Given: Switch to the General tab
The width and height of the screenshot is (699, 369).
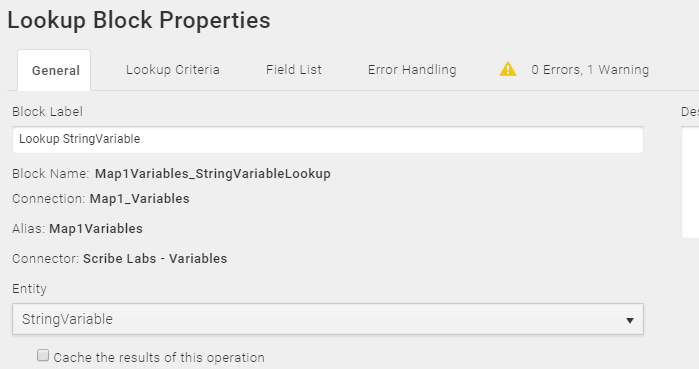Looking at the screenshot, I should (54, 70).
